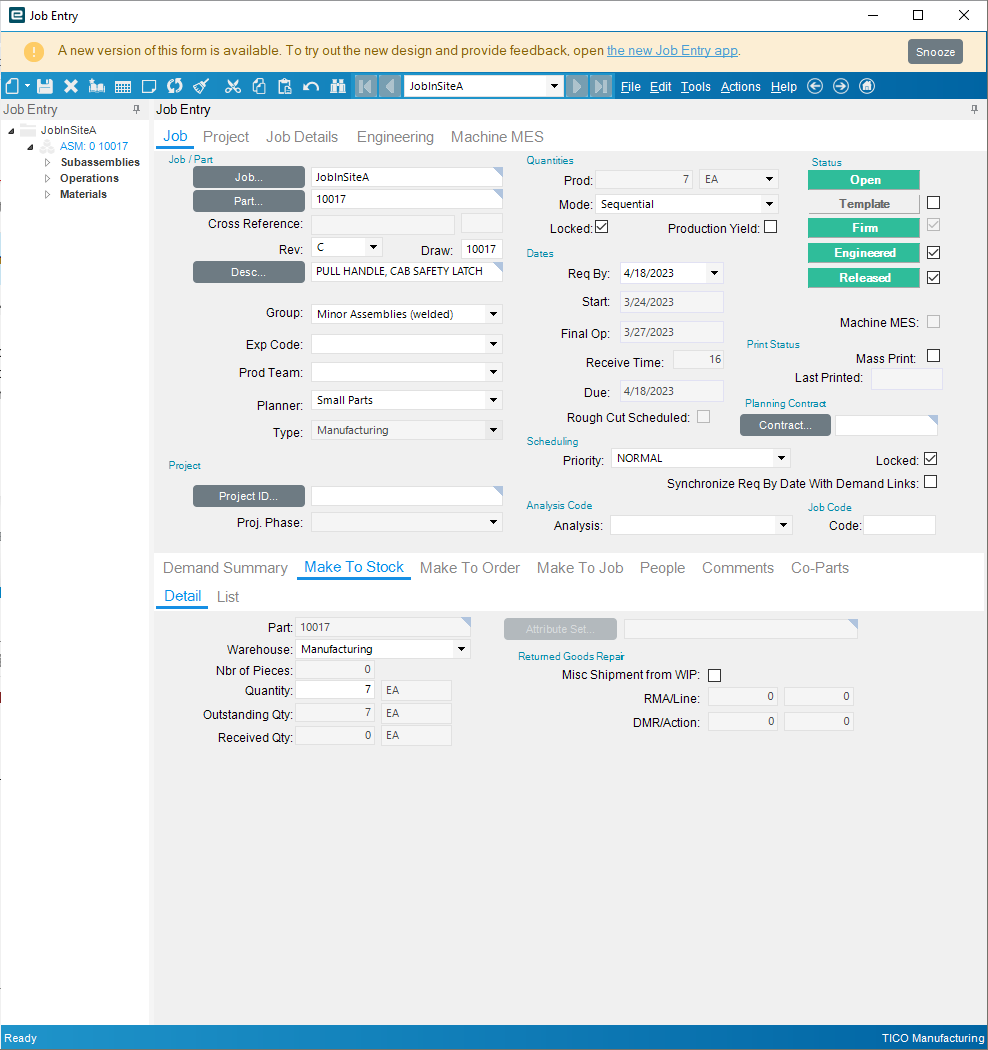Pin the left Job Entry tree panel
The image size is (988, 1050).
coord(137,109)
